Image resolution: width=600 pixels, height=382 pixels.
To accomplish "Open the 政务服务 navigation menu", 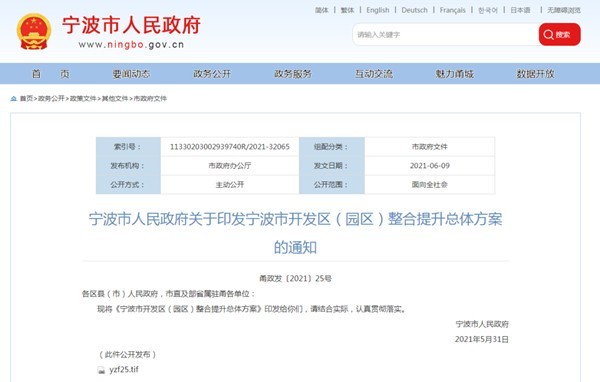I will (293, 74).
